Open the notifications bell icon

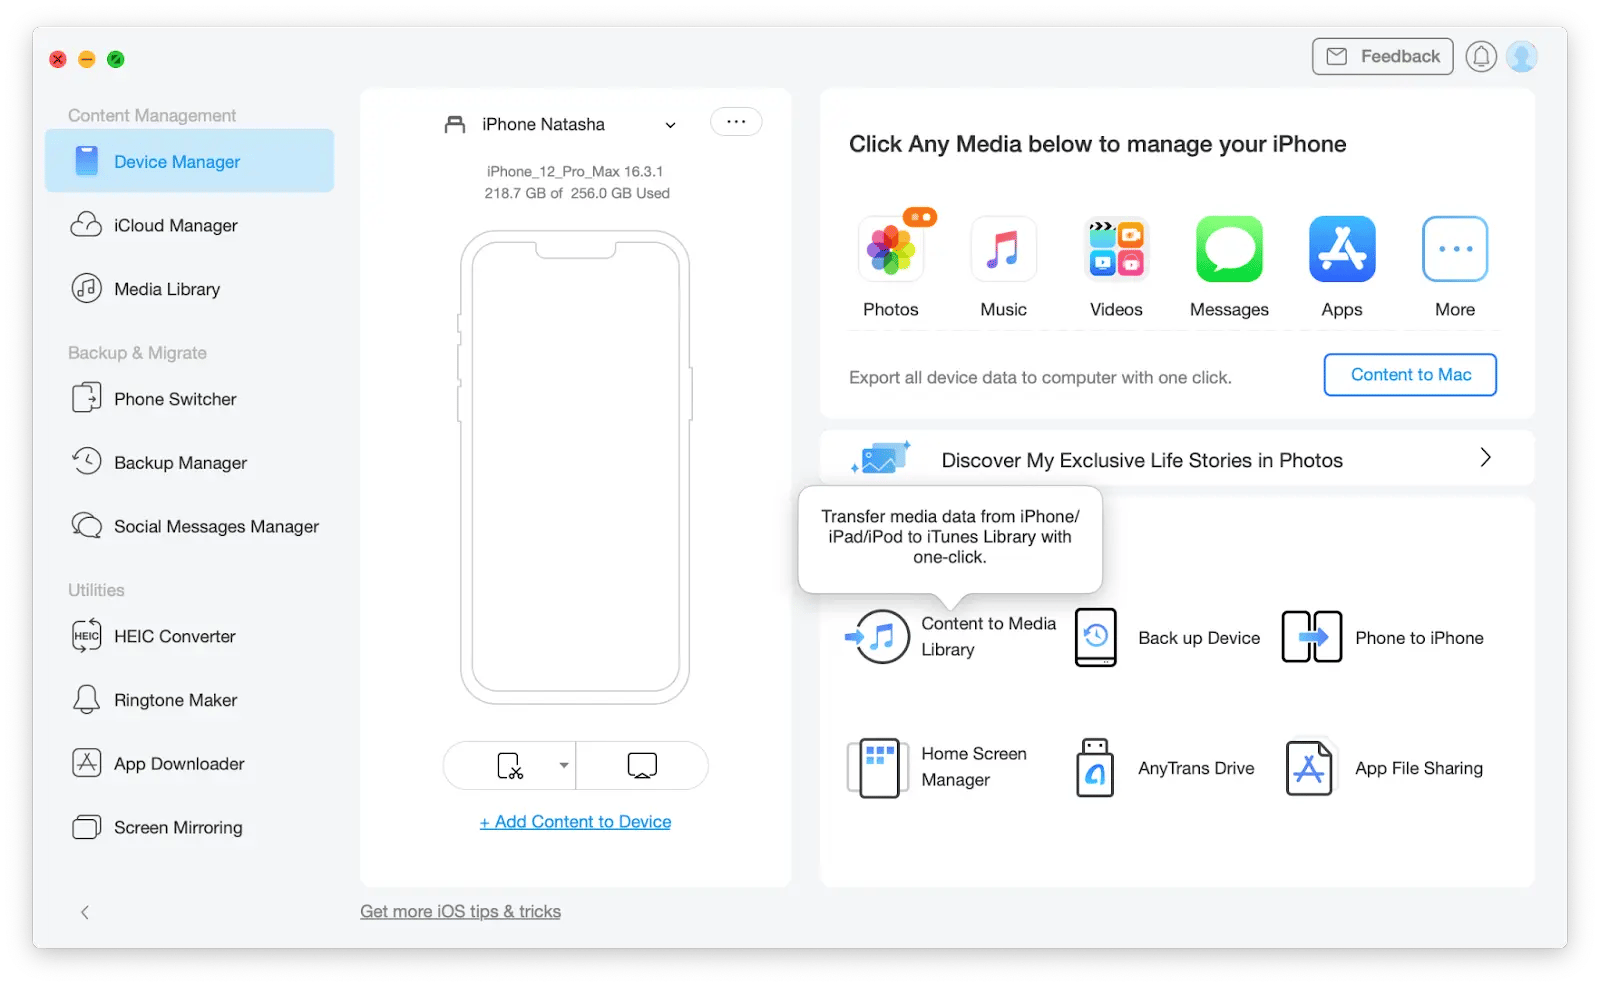pos(1481,57)
